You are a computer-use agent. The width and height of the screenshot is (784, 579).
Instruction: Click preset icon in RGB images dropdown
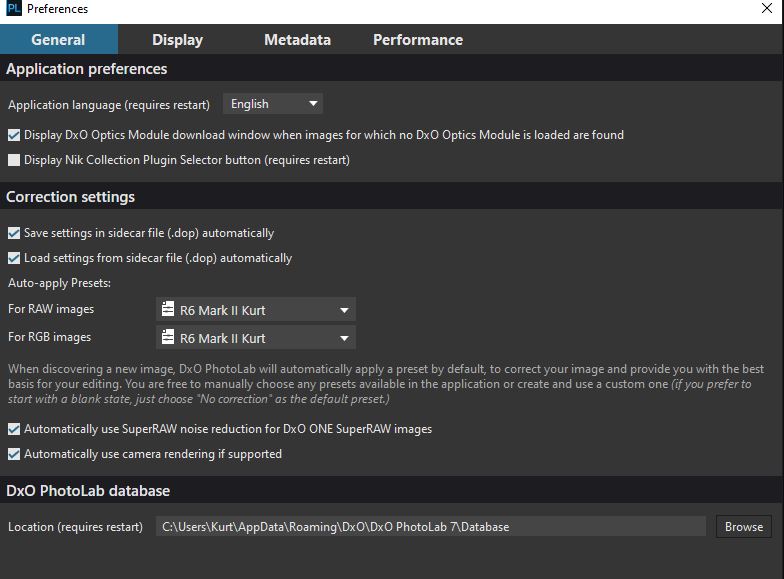pos(168,338)
